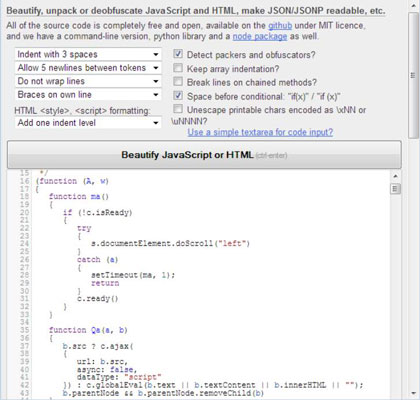Open the Indent with 3 spaces dropdown

(88, 54)
